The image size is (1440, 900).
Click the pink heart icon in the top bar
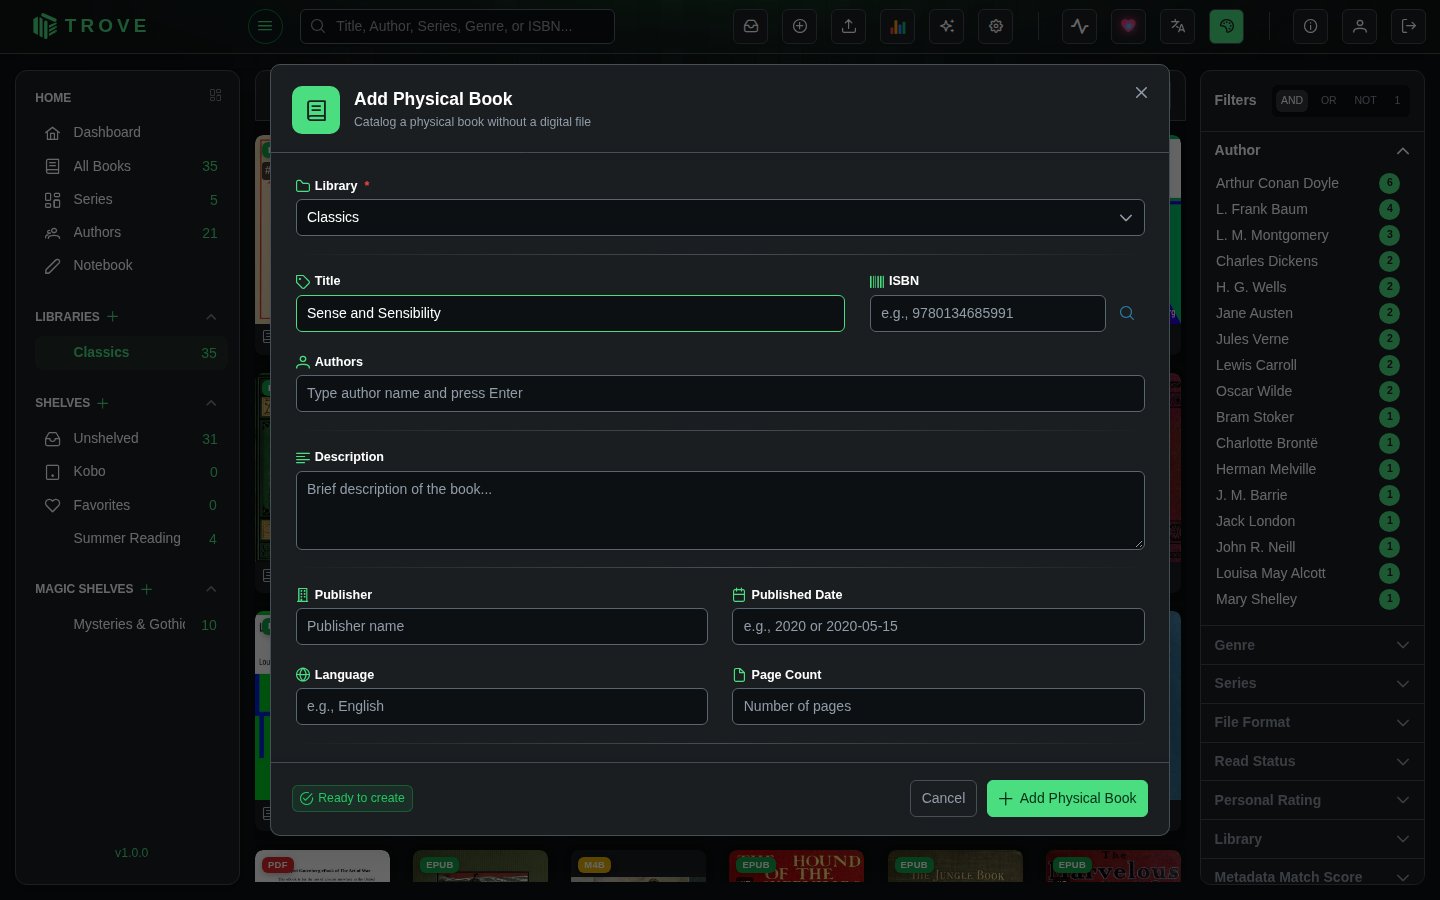tap(1129, 27)
